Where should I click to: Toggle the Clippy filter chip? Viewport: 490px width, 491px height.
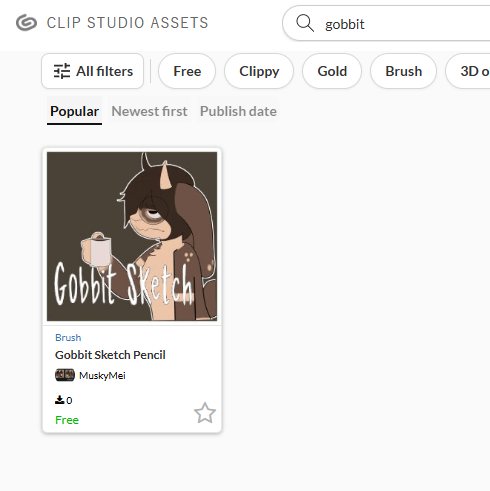[259, 71]
